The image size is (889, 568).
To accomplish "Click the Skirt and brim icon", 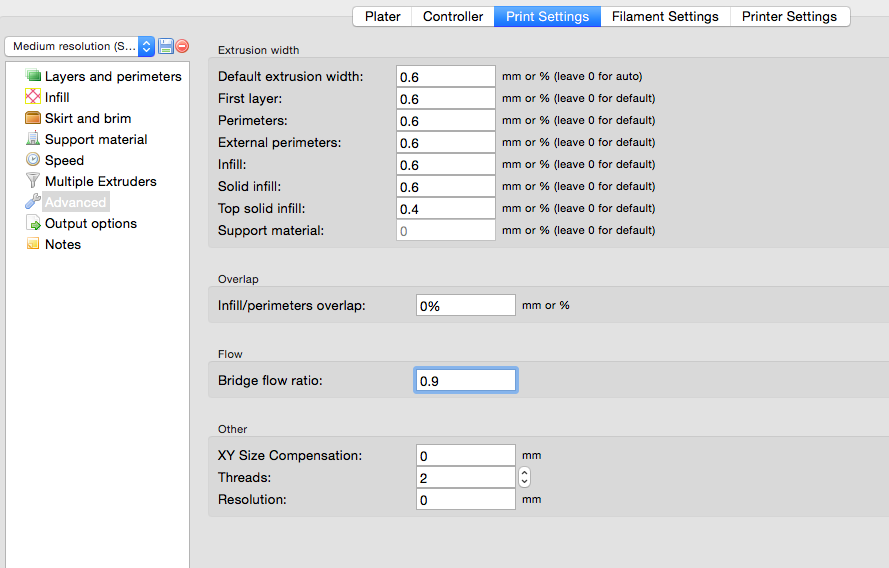I will (33, 118).
